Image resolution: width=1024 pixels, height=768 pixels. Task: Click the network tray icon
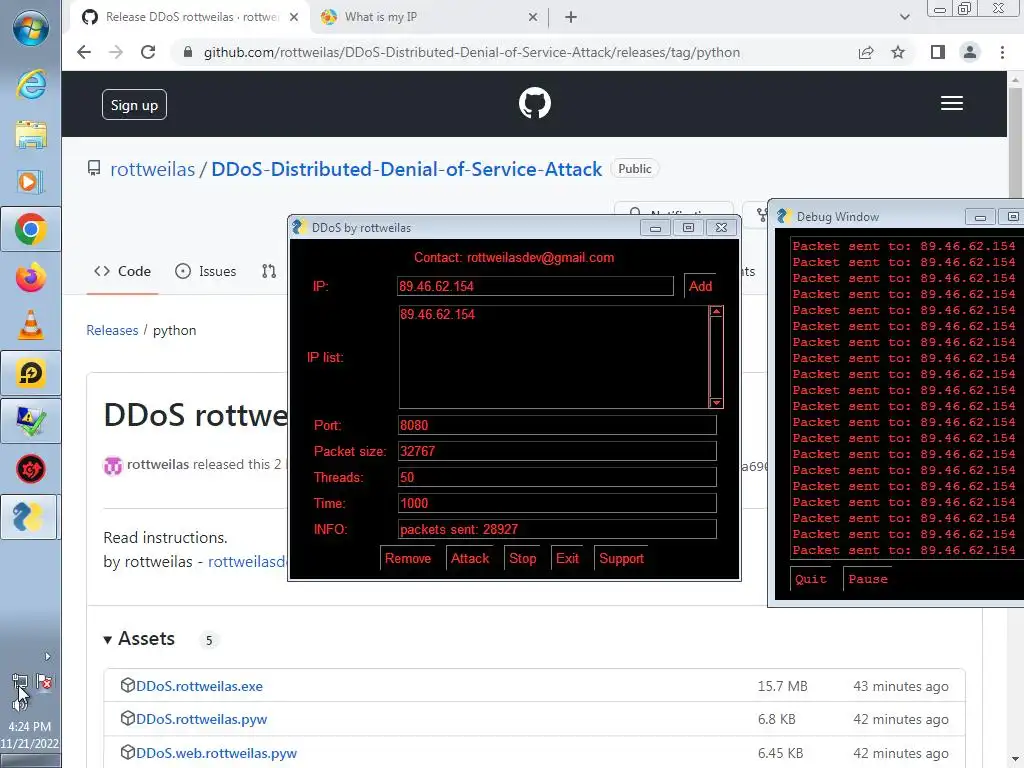click(20, 682)
